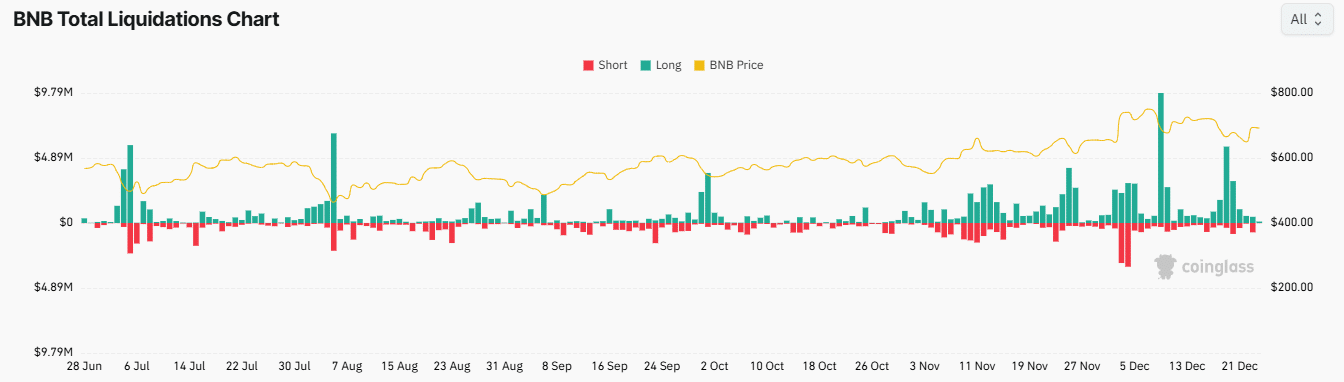
Task: Click the top $9.79M liquidation axis label
Action: point(53,93)
